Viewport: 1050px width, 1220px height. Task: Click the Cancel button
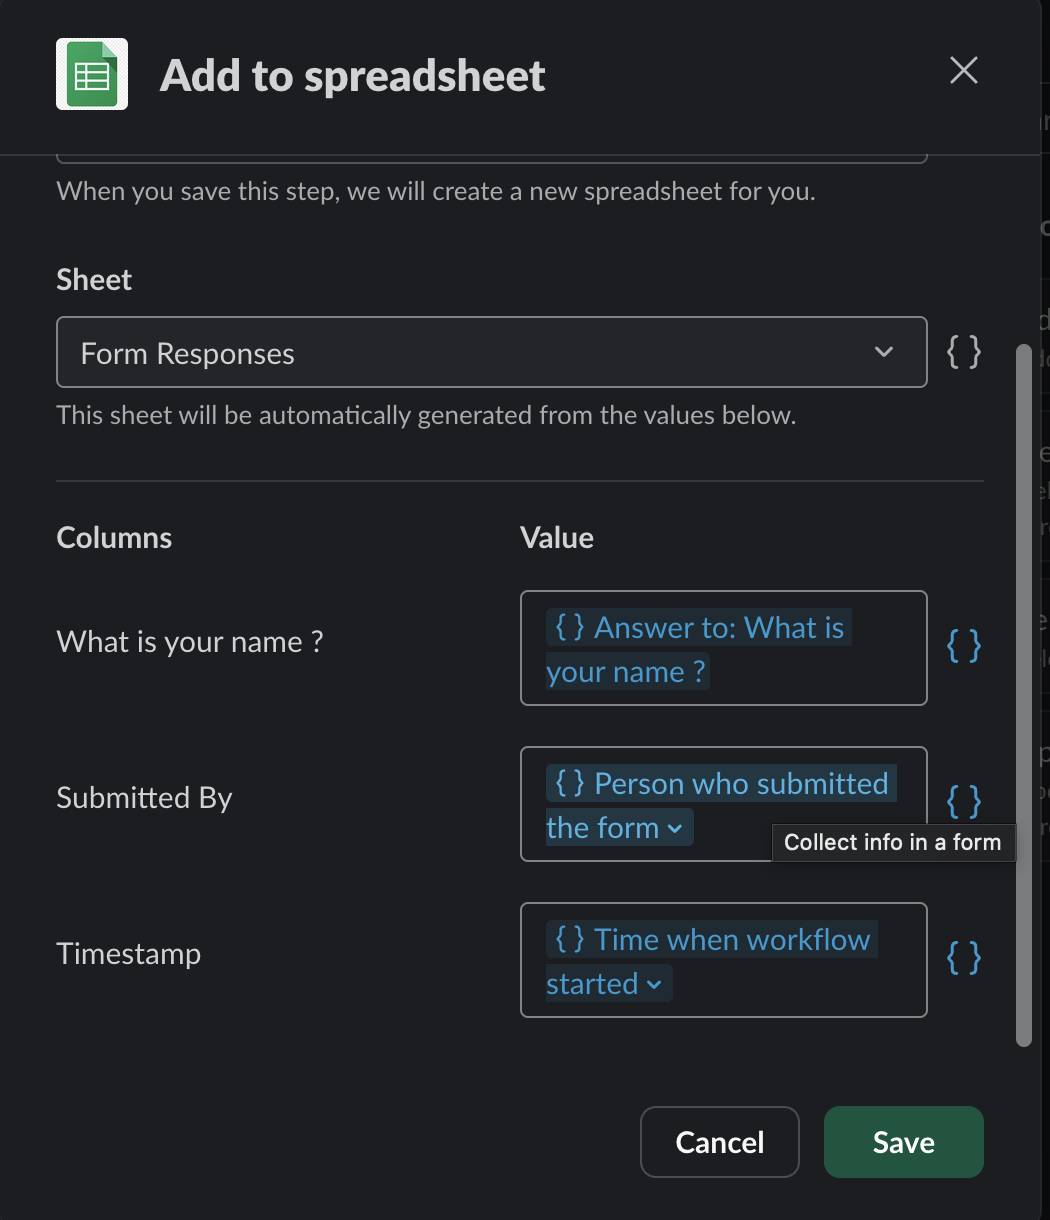point(719,1142)
